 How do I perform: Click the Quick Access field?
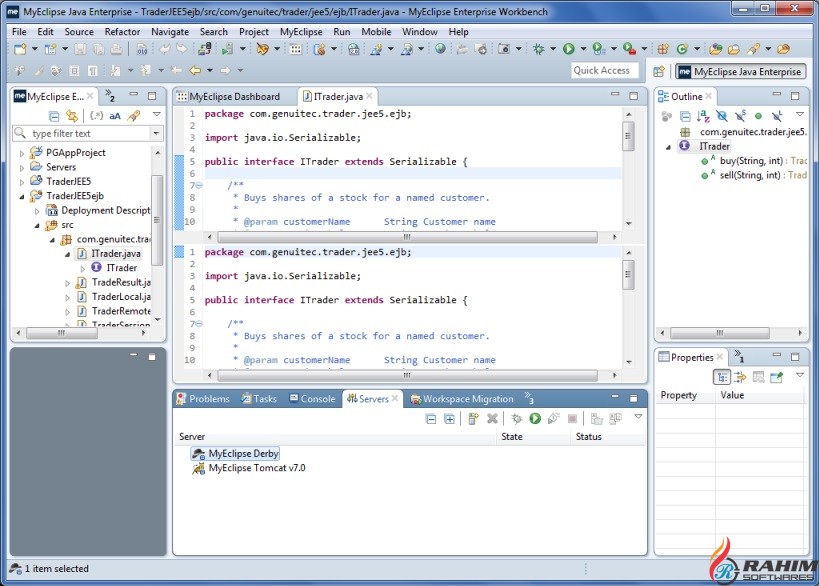tap(602, 70)
